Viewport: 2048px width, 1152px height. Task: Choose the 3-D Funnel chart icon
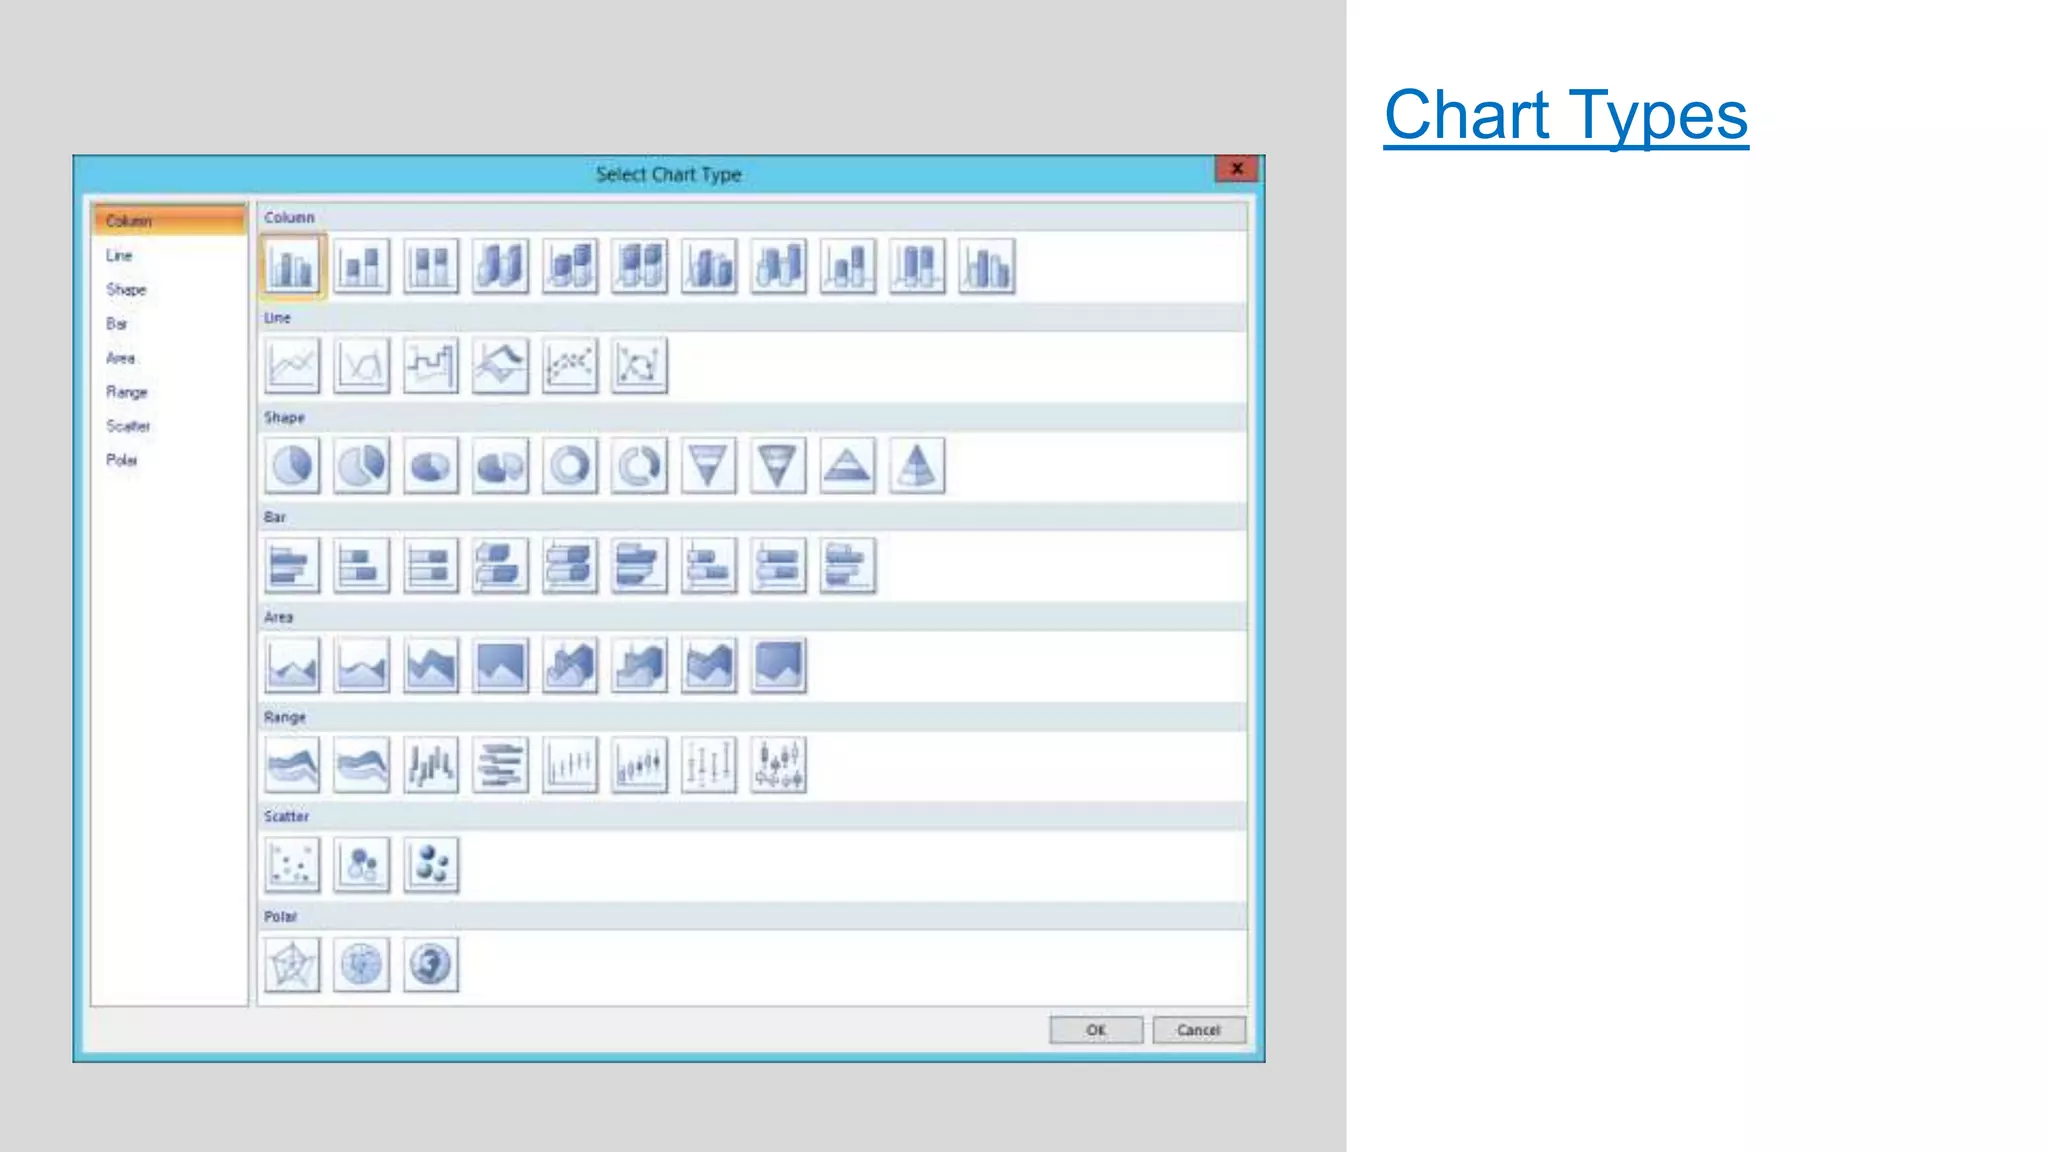778,466
